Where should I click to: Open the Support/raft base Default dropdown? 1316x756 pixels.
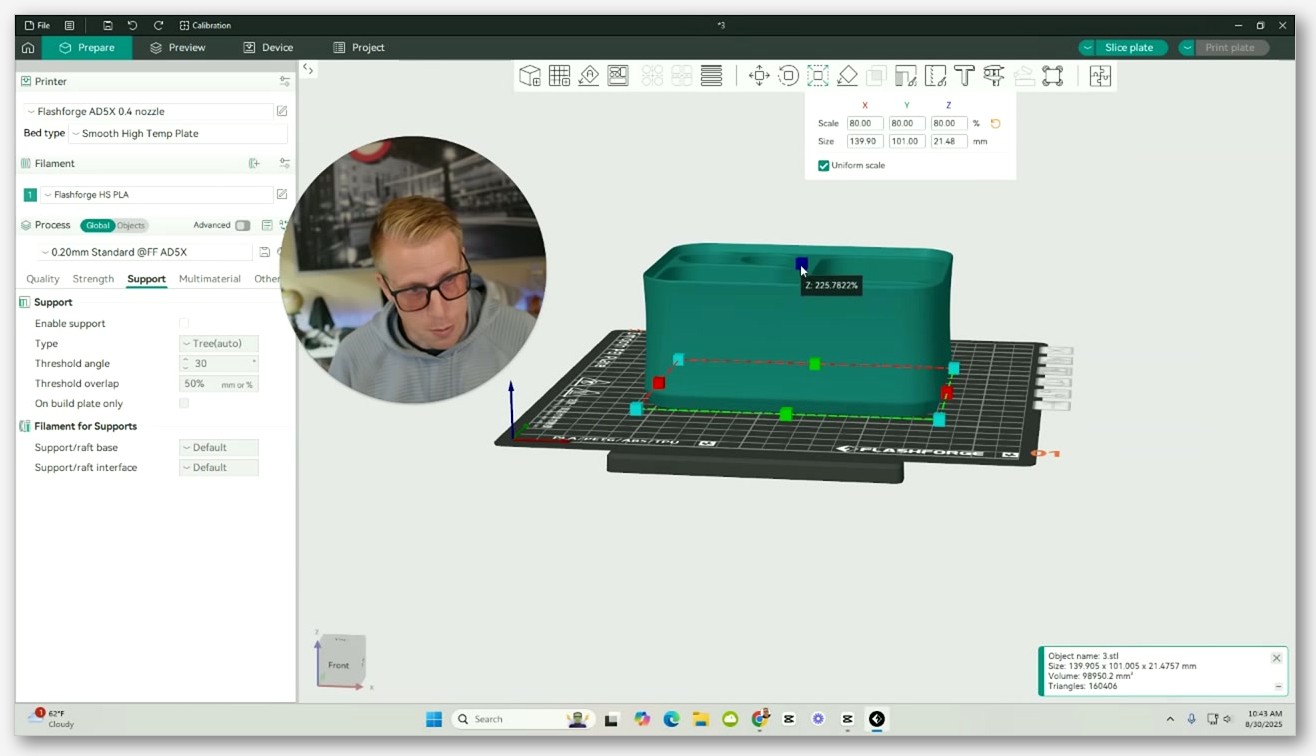pos(219,447)
